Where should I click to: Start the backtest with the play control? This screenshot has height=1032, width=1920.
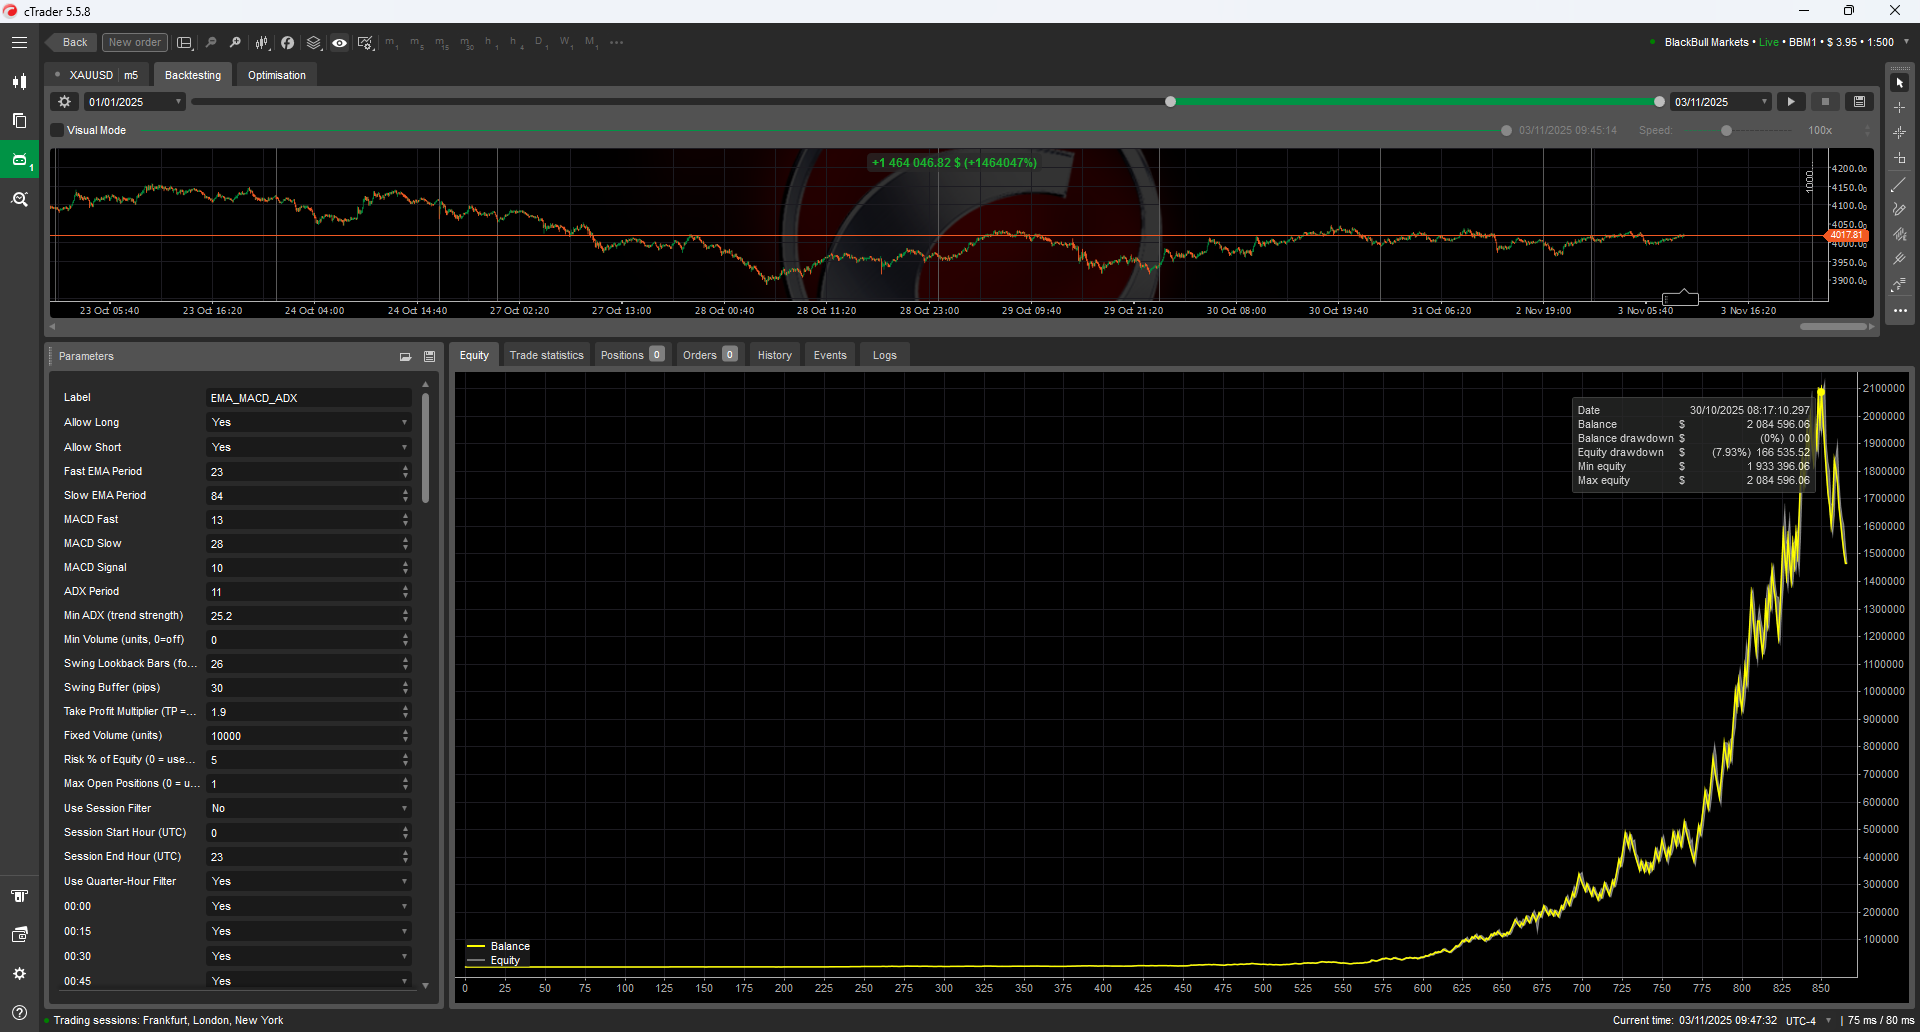click(1790, 101)
